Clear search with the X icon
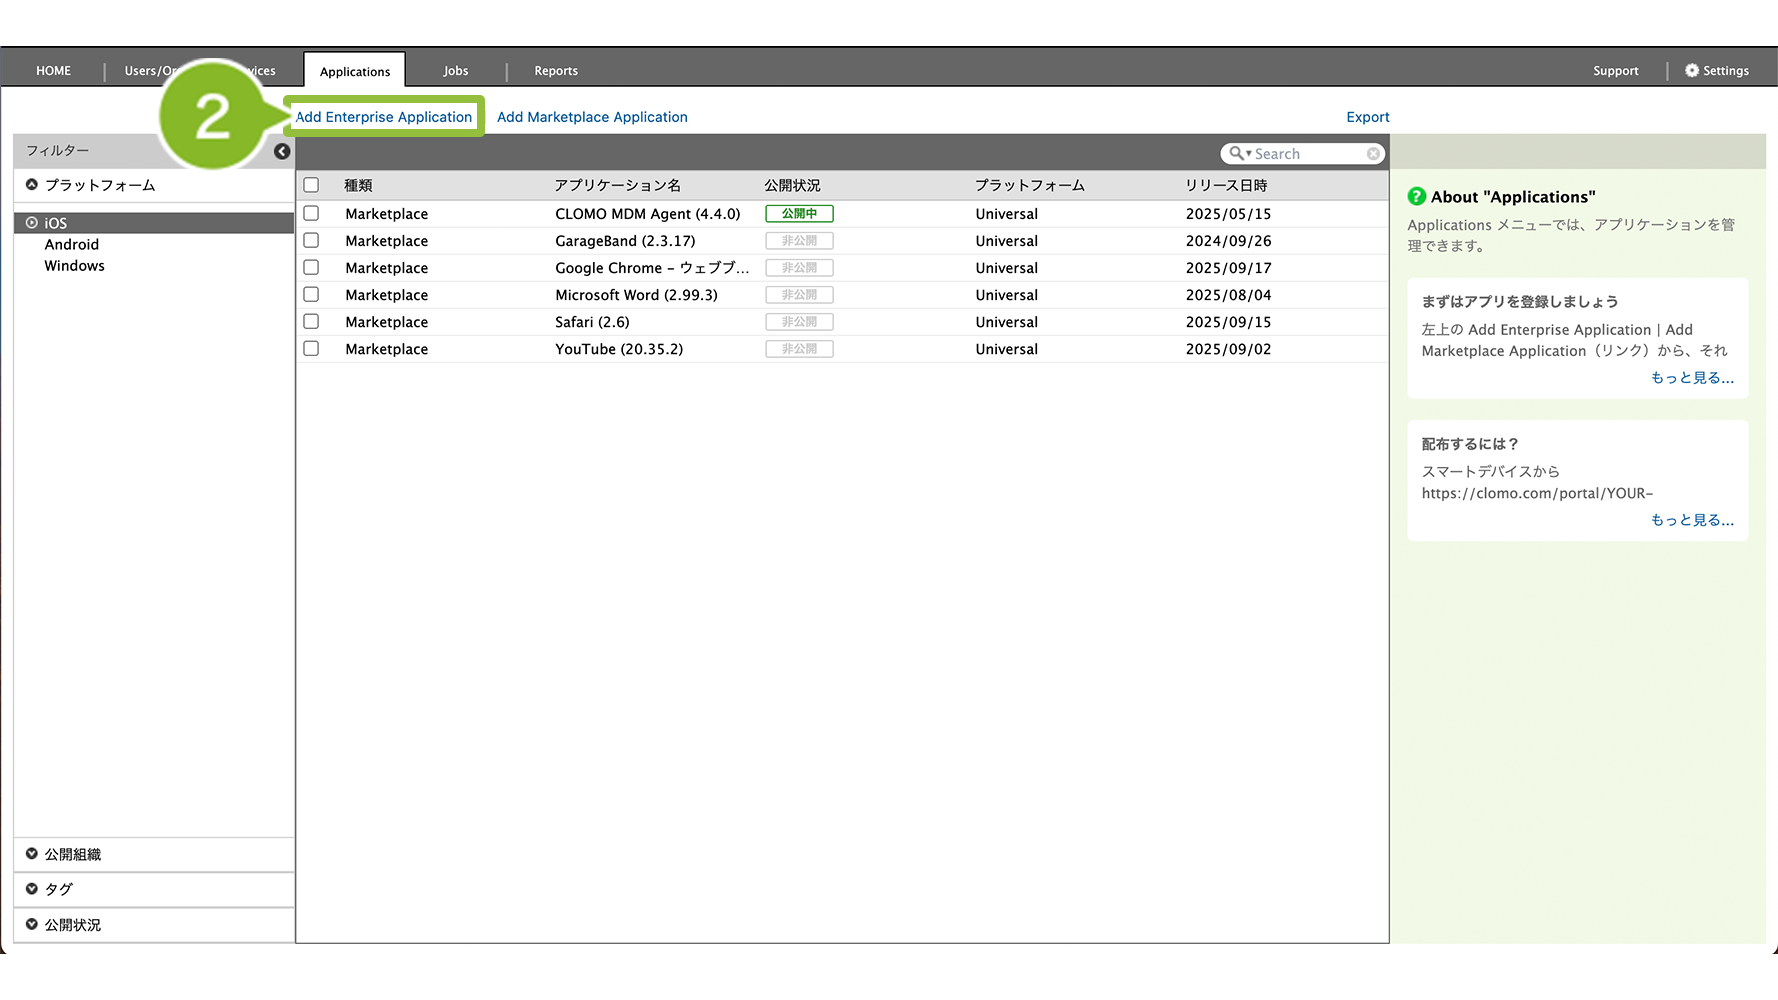Image resolution: width=1778 pixels, height=1000 pixels. (x=1373, y=154)
